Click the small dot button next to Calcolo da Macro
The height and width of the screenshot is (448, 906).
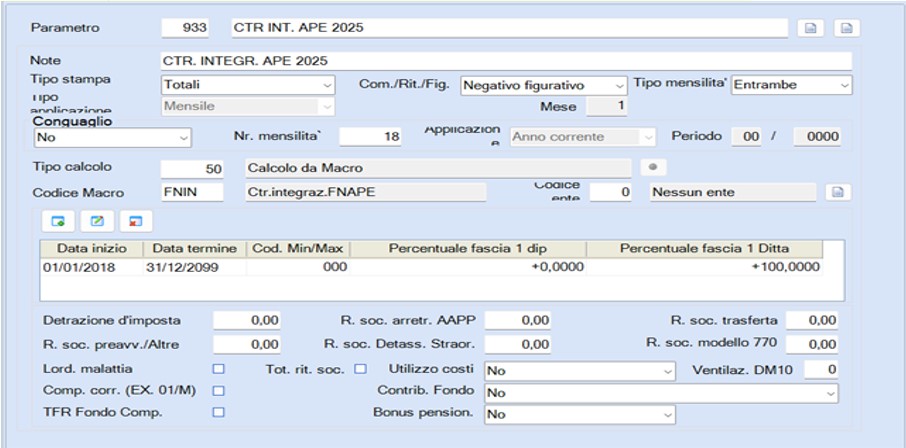(653, 168)
